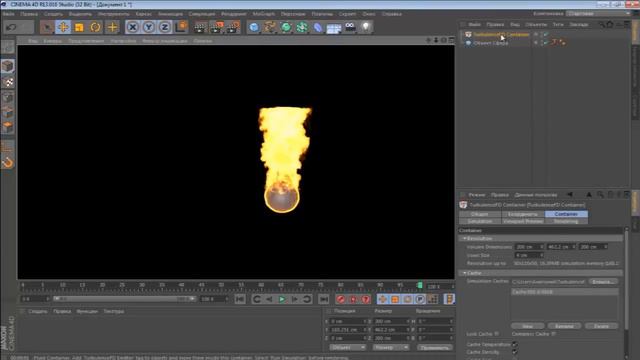
Task: Open the layout dropdown at top right
Action: [x=598, y=13]
